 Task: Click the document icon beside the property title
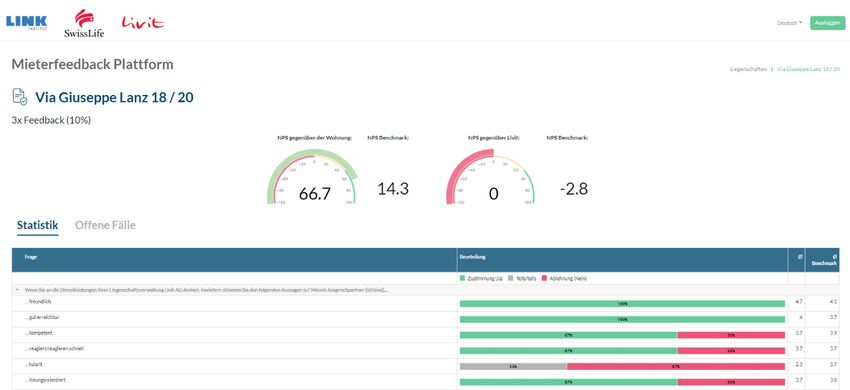point(20,97)
